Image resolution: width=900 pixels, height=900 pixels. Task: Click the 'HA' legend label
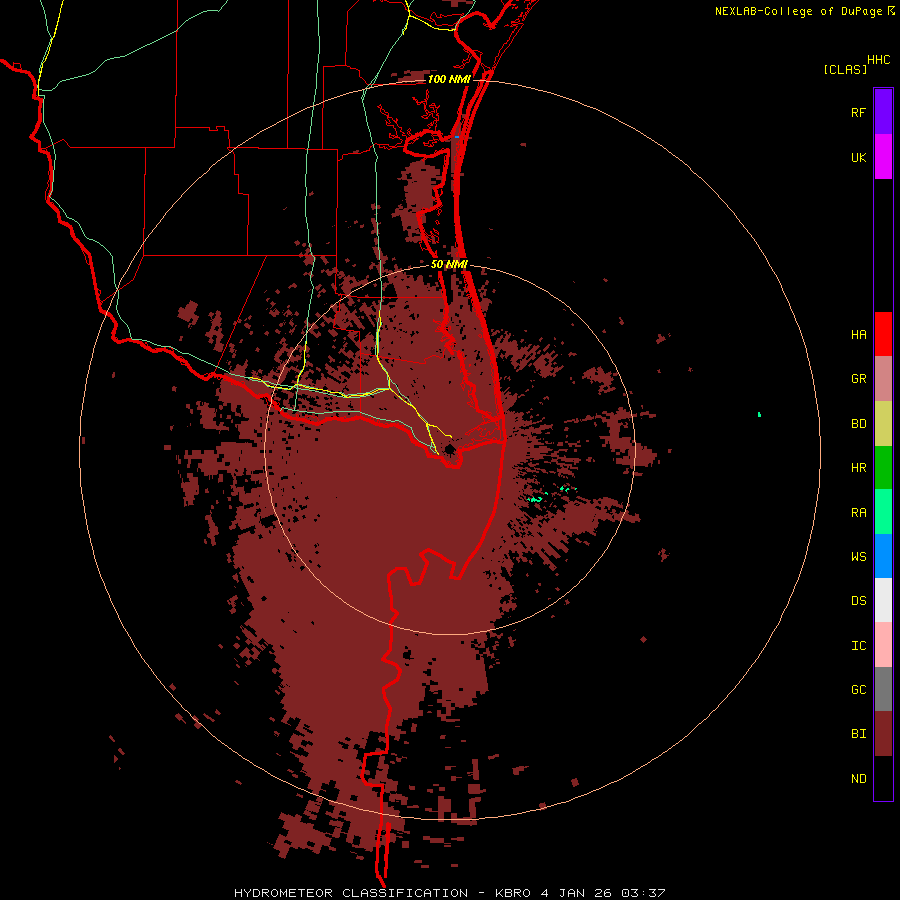(x=858, y=335)
